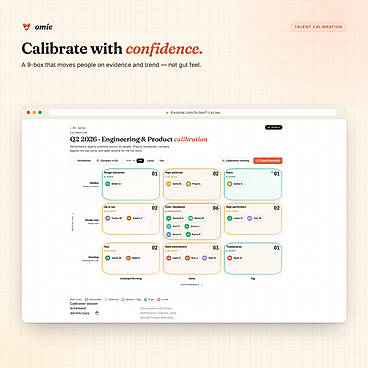
Task: Select the black highlighted segment in the view switcher
Action: (140, 161)
